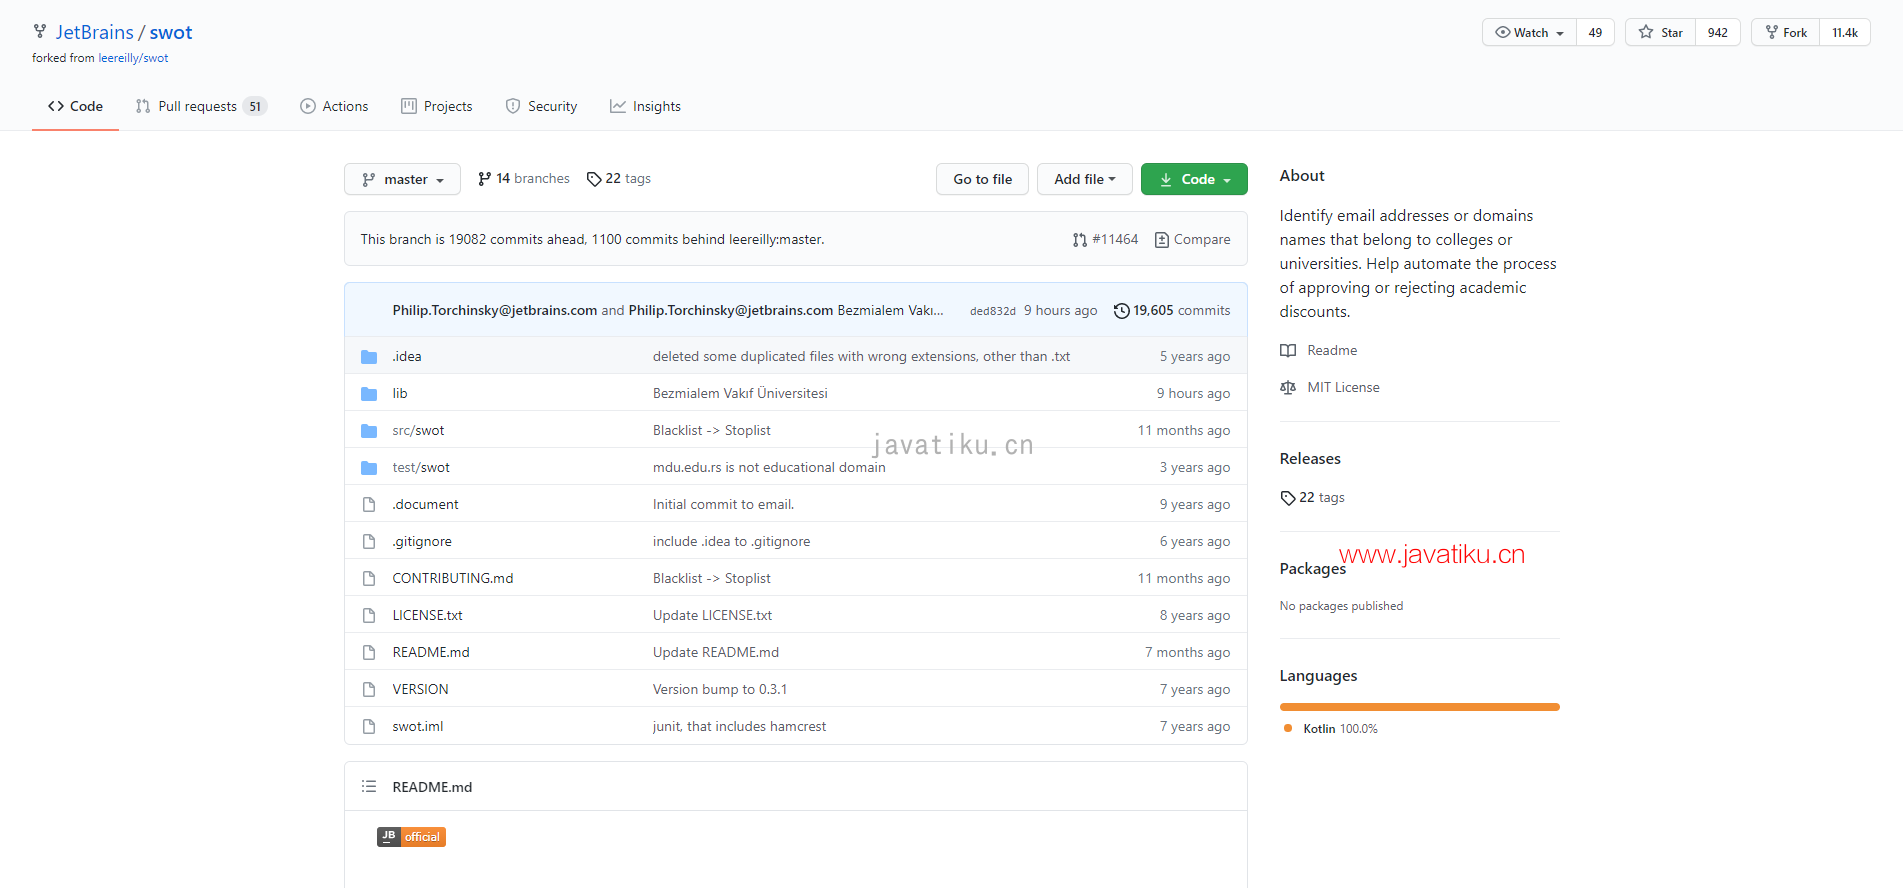Screen dimensions: 1903x888
Task: Click the Star button
Action: point(1660,33)
